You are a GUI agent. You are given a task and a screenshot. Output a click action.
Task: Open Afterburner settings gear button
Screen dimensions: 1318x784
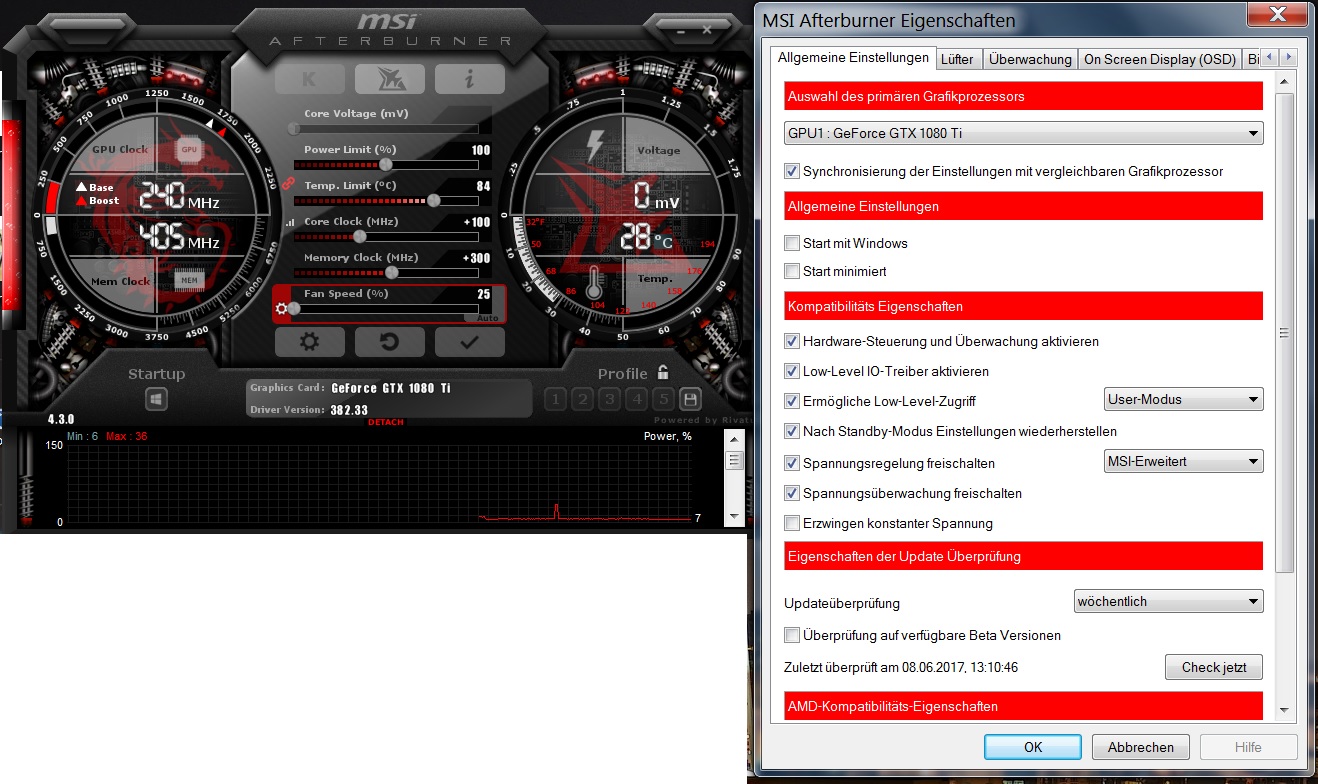point(310,342)
